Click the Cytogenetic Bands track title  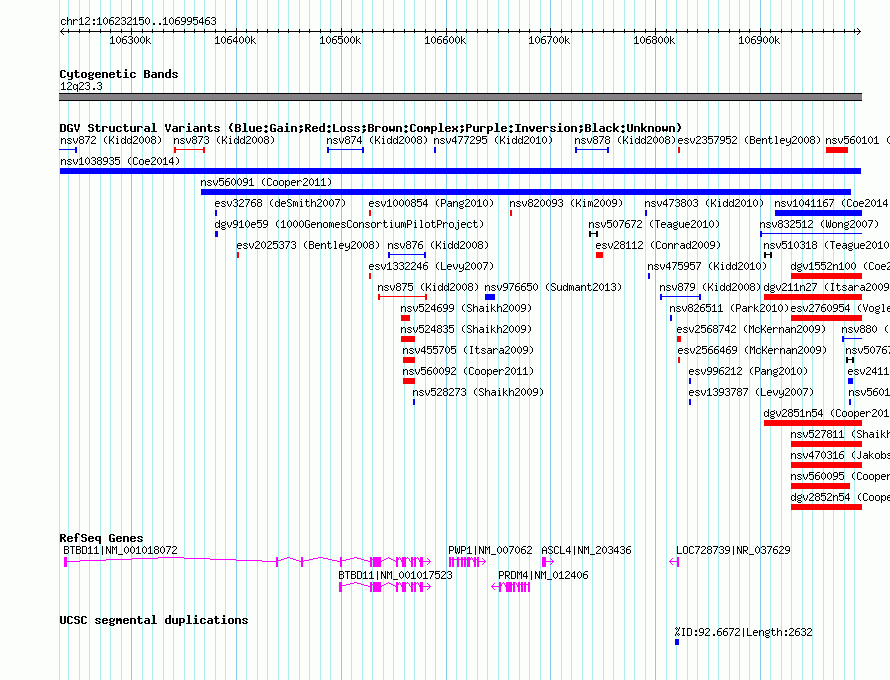click(119, 74)
